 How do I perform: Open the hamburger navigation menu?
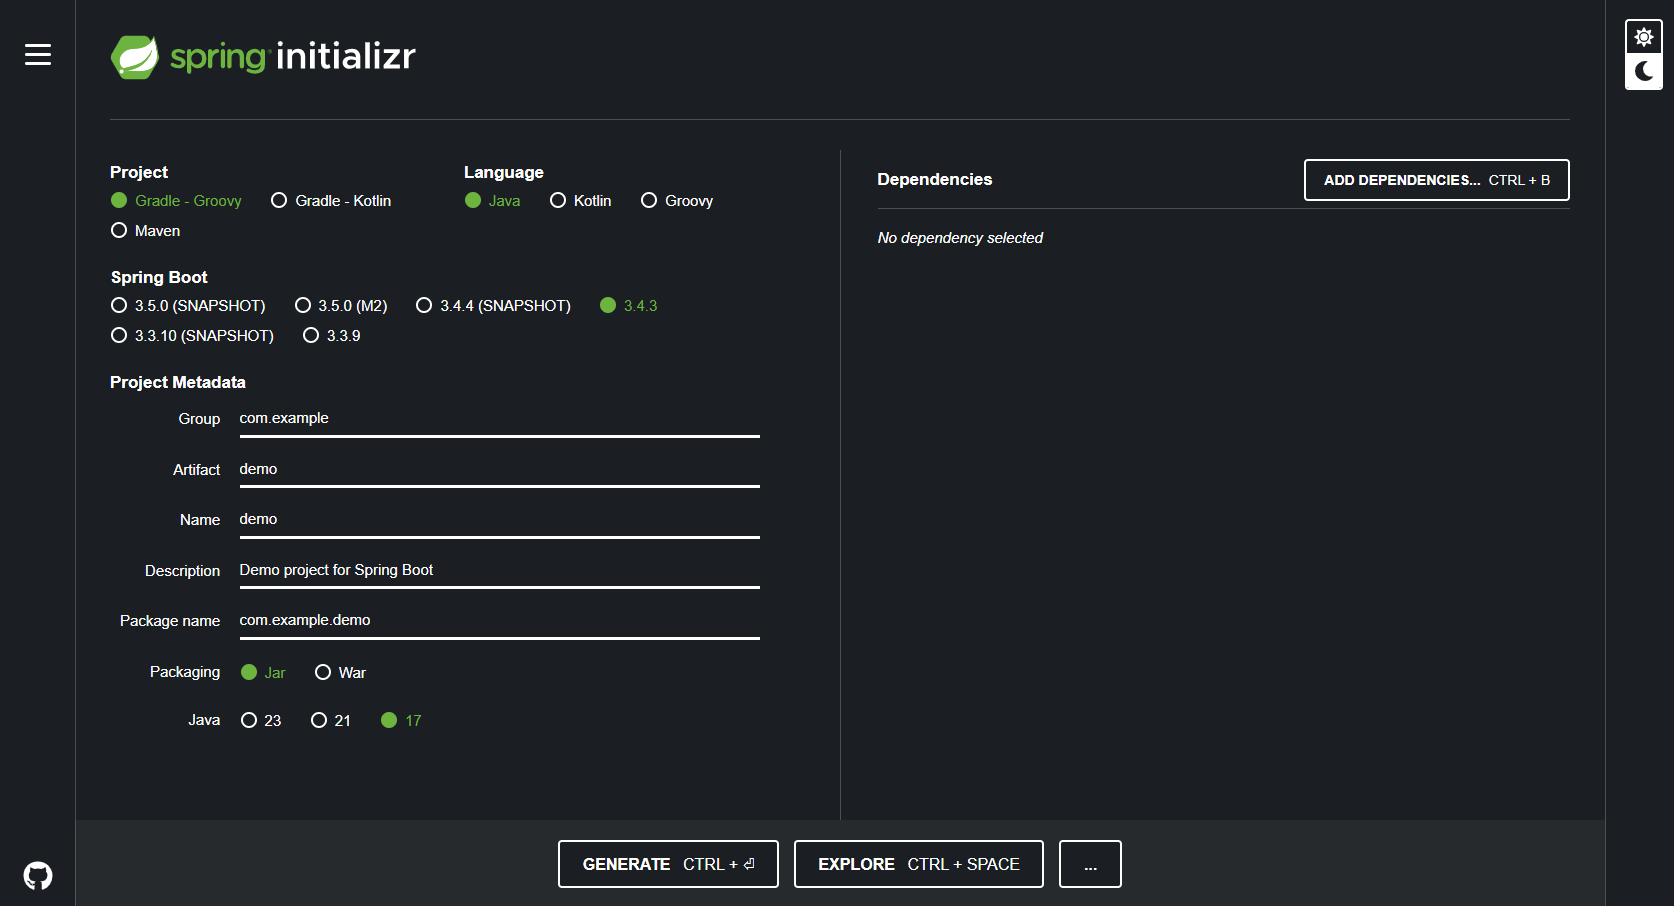point(38,54)
